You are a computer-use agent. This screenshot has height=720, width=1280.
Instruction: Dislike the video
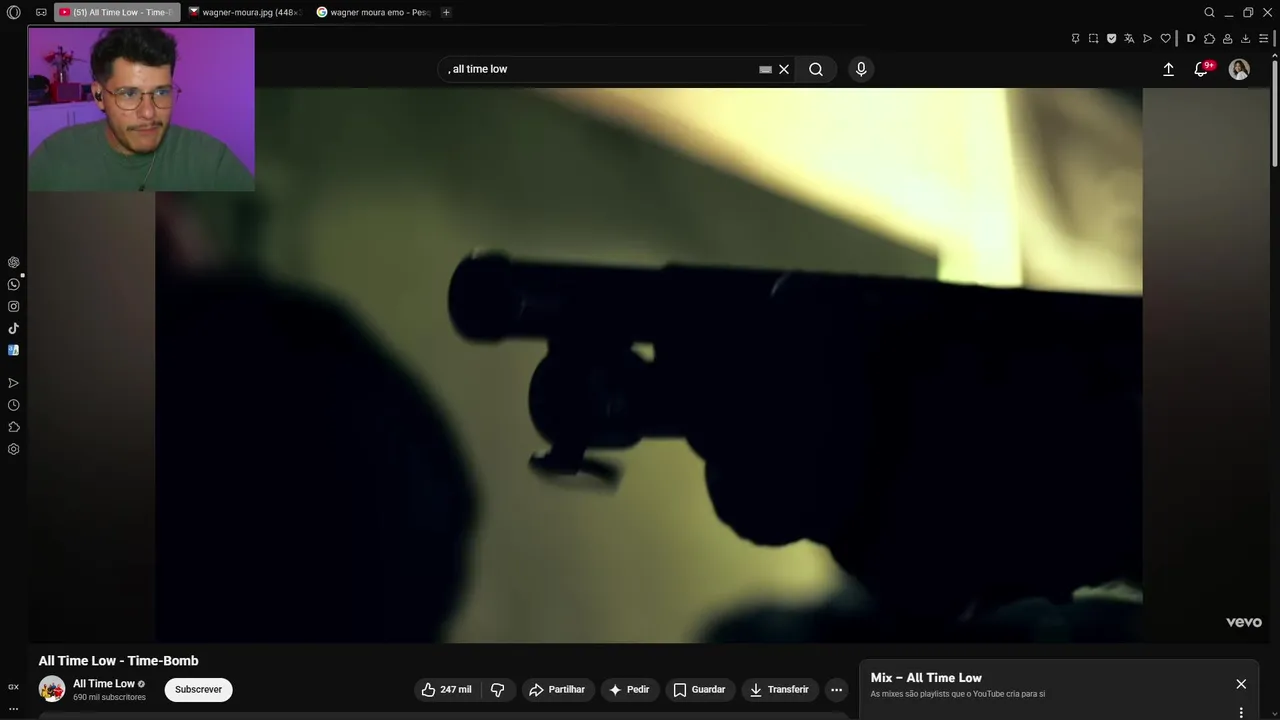(x=498, y=690)
